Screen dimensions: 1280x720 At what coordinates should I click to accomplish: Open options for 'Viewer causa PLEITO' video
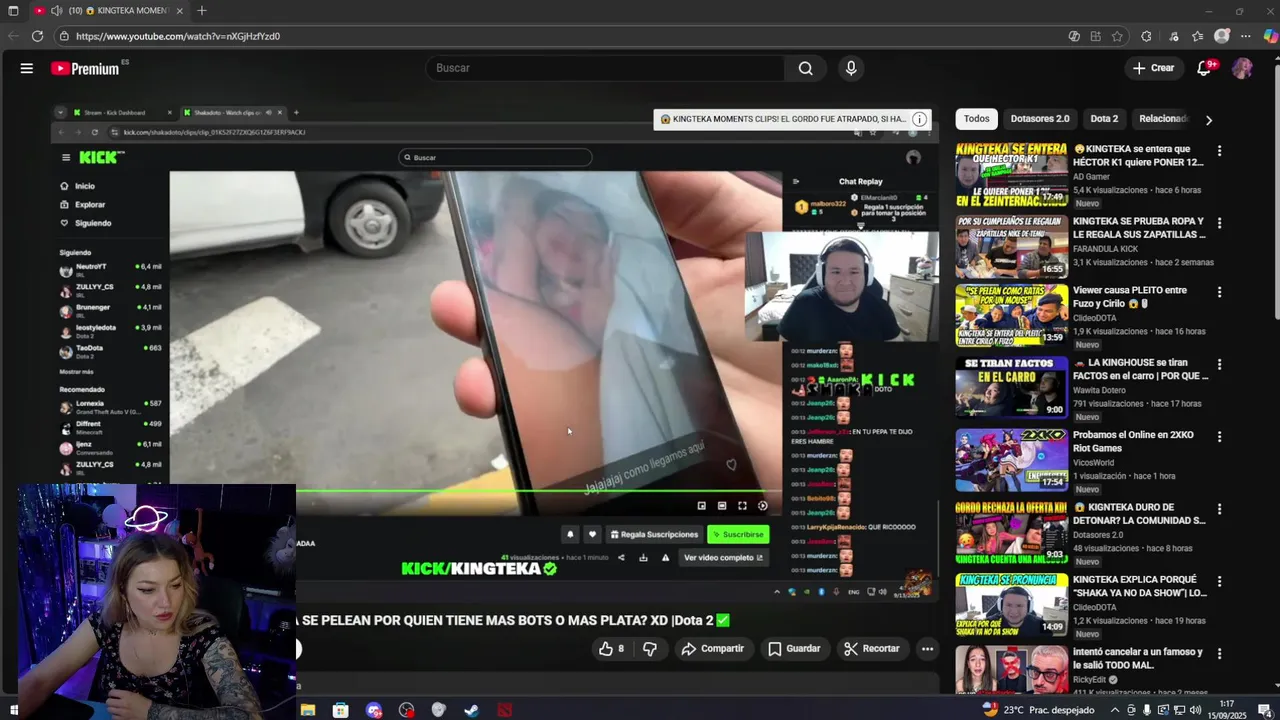coord(1219,292)
